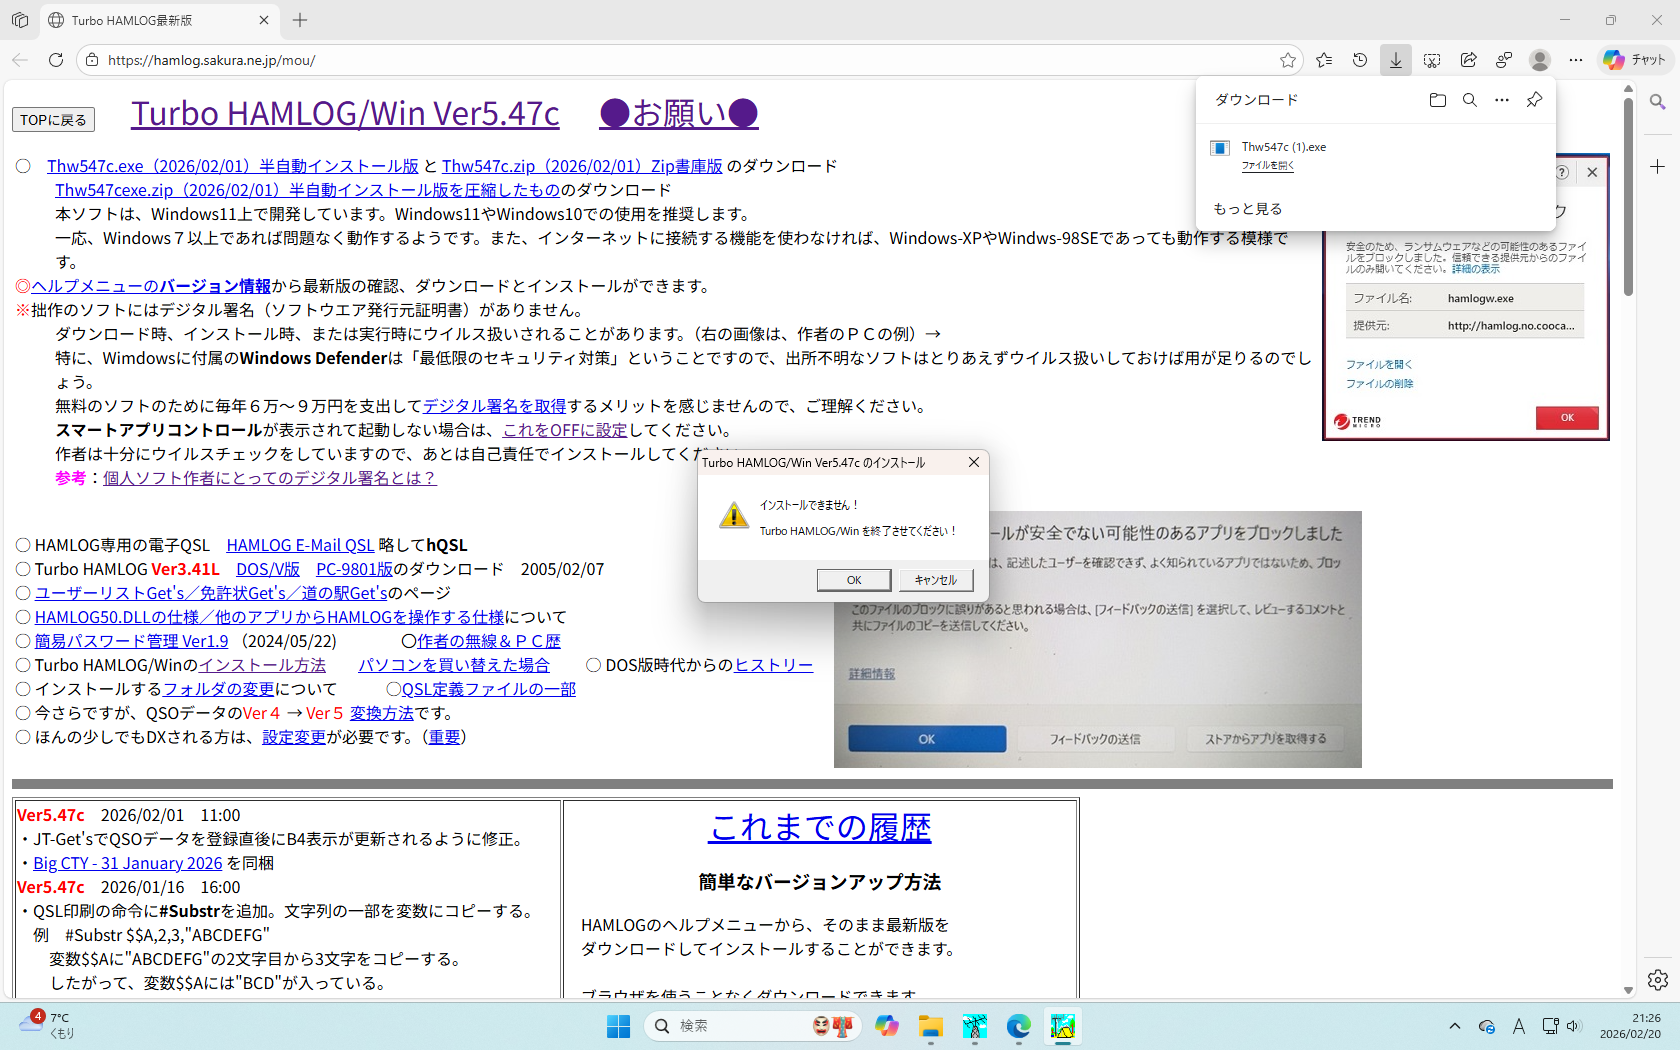Click the refresh page icon

point(56,60)
